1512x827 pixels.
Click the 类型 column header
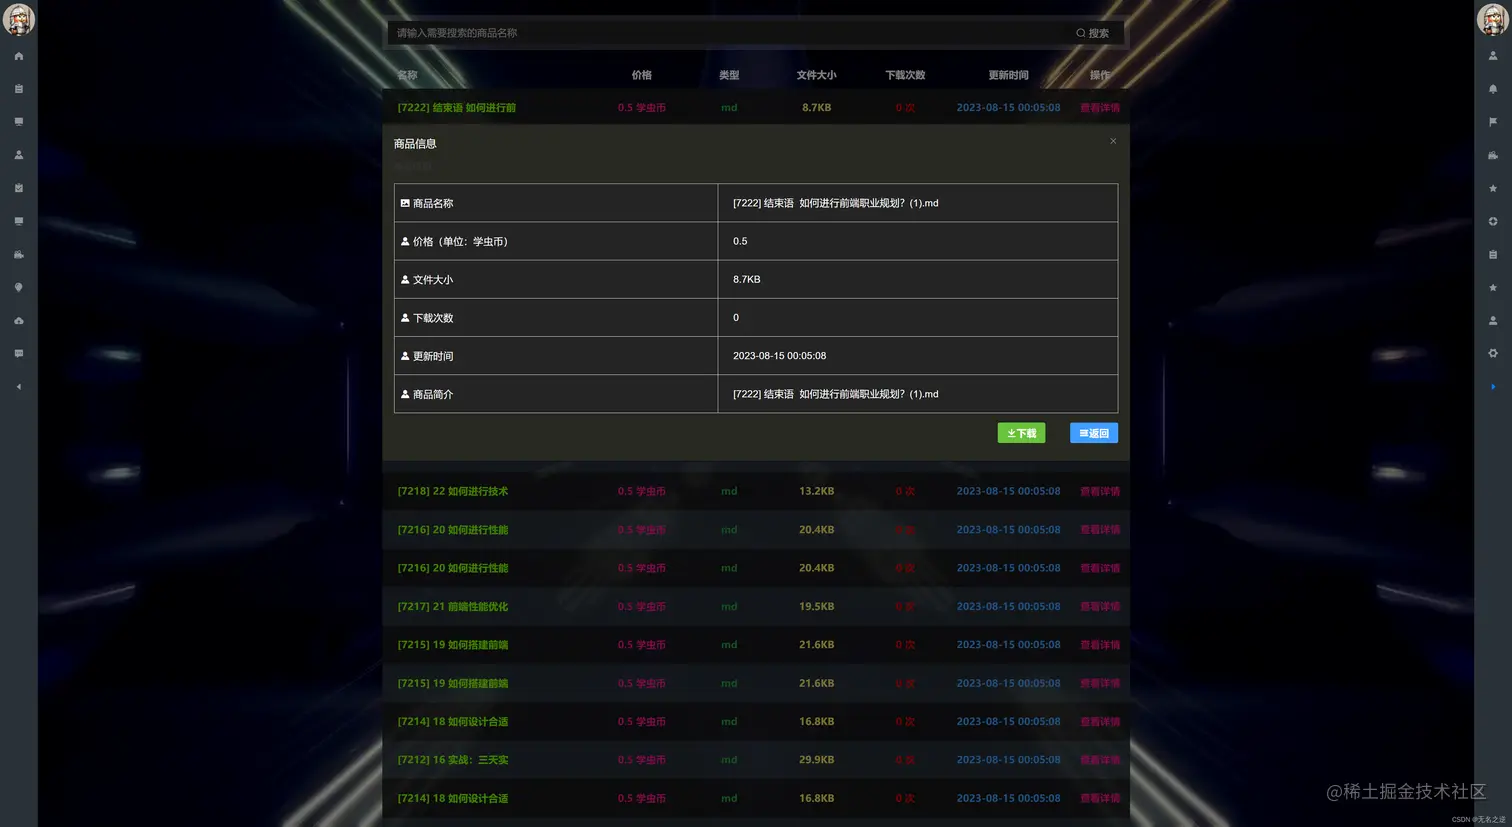[x=729, y=75]
